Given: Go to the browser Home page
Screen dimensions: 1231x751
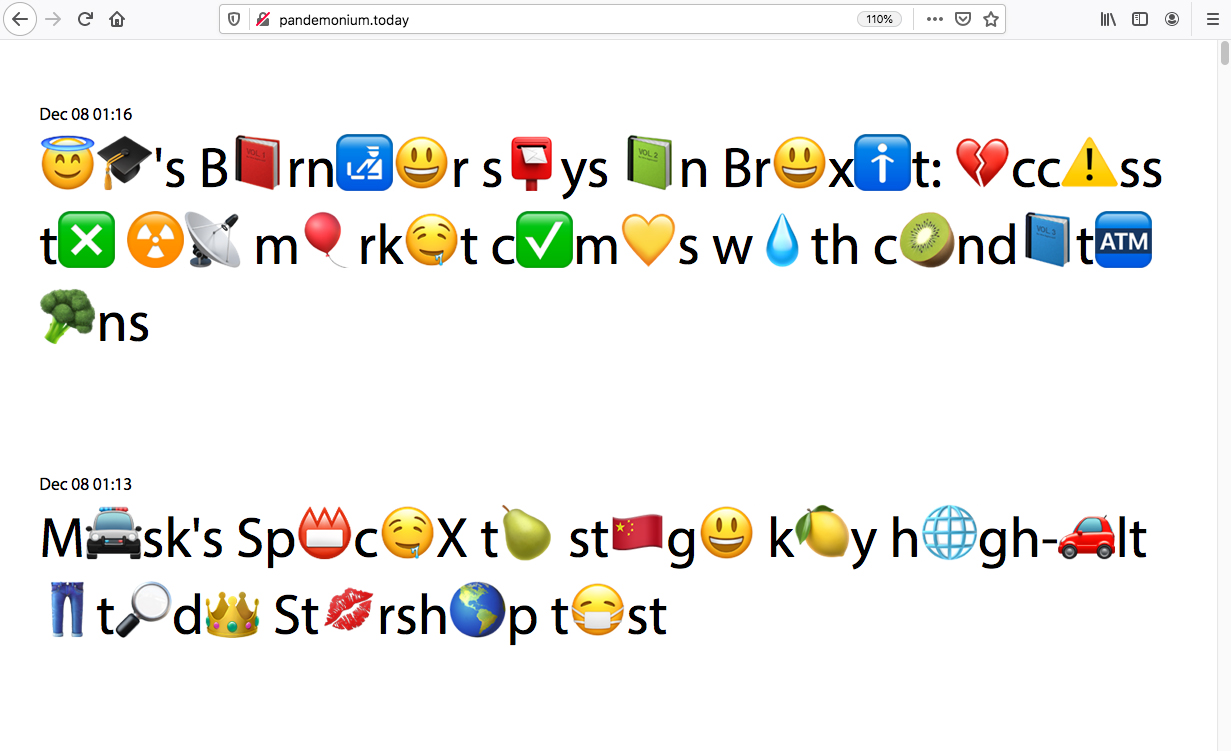Looking at the screenshot, I should (118, 19).
